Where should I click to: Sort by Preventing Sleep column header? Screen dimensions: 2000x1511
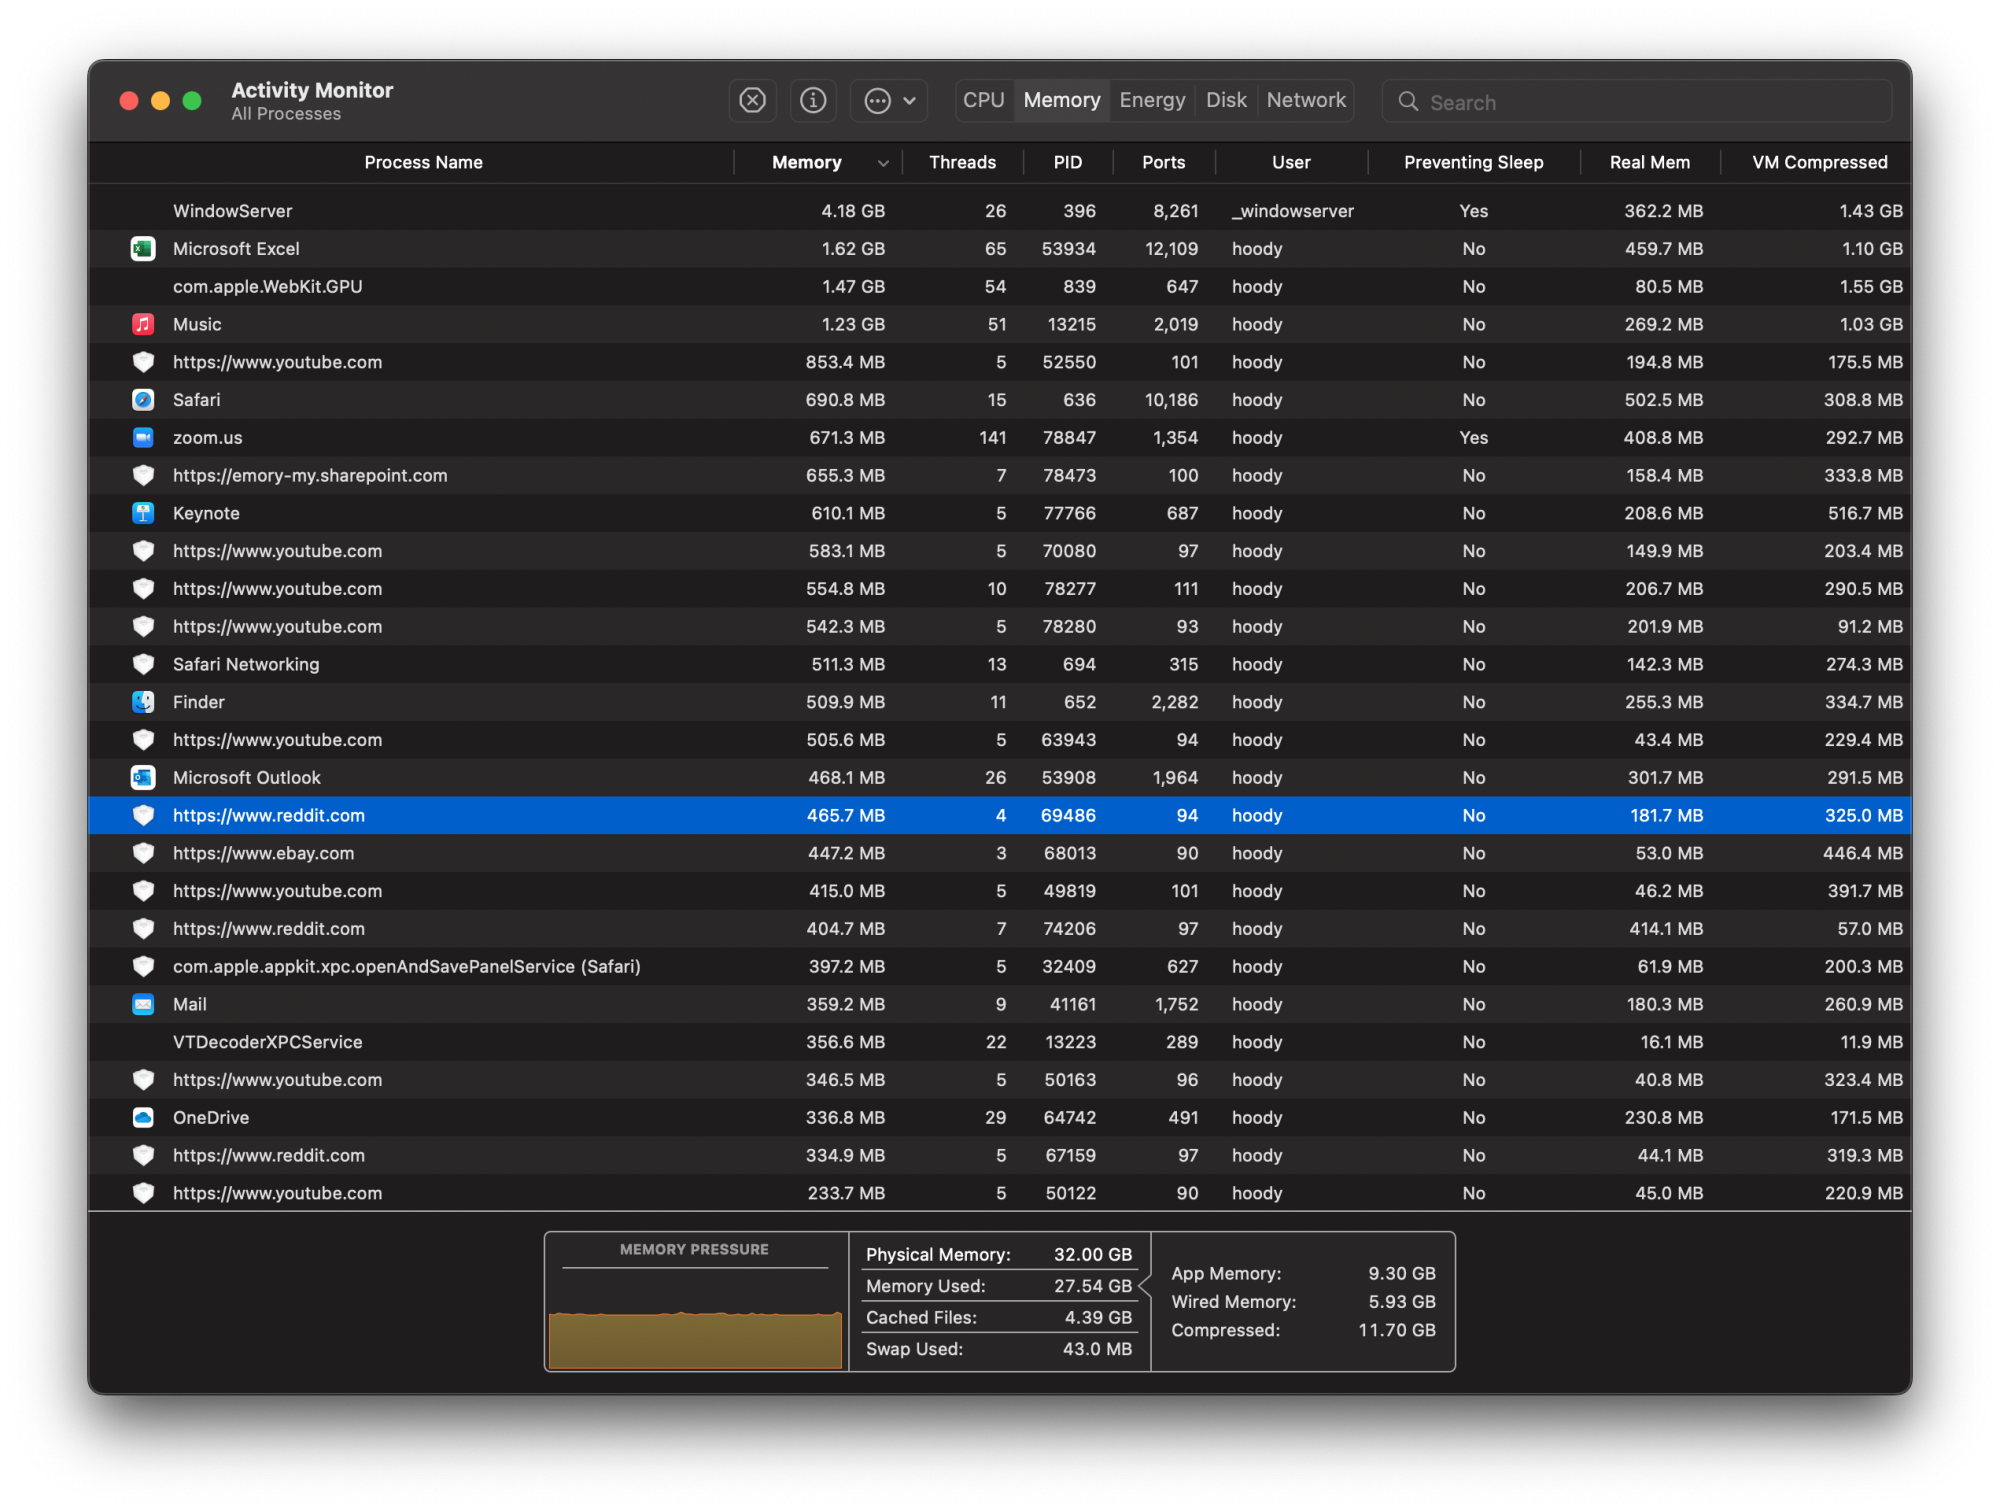[1473, 162]
